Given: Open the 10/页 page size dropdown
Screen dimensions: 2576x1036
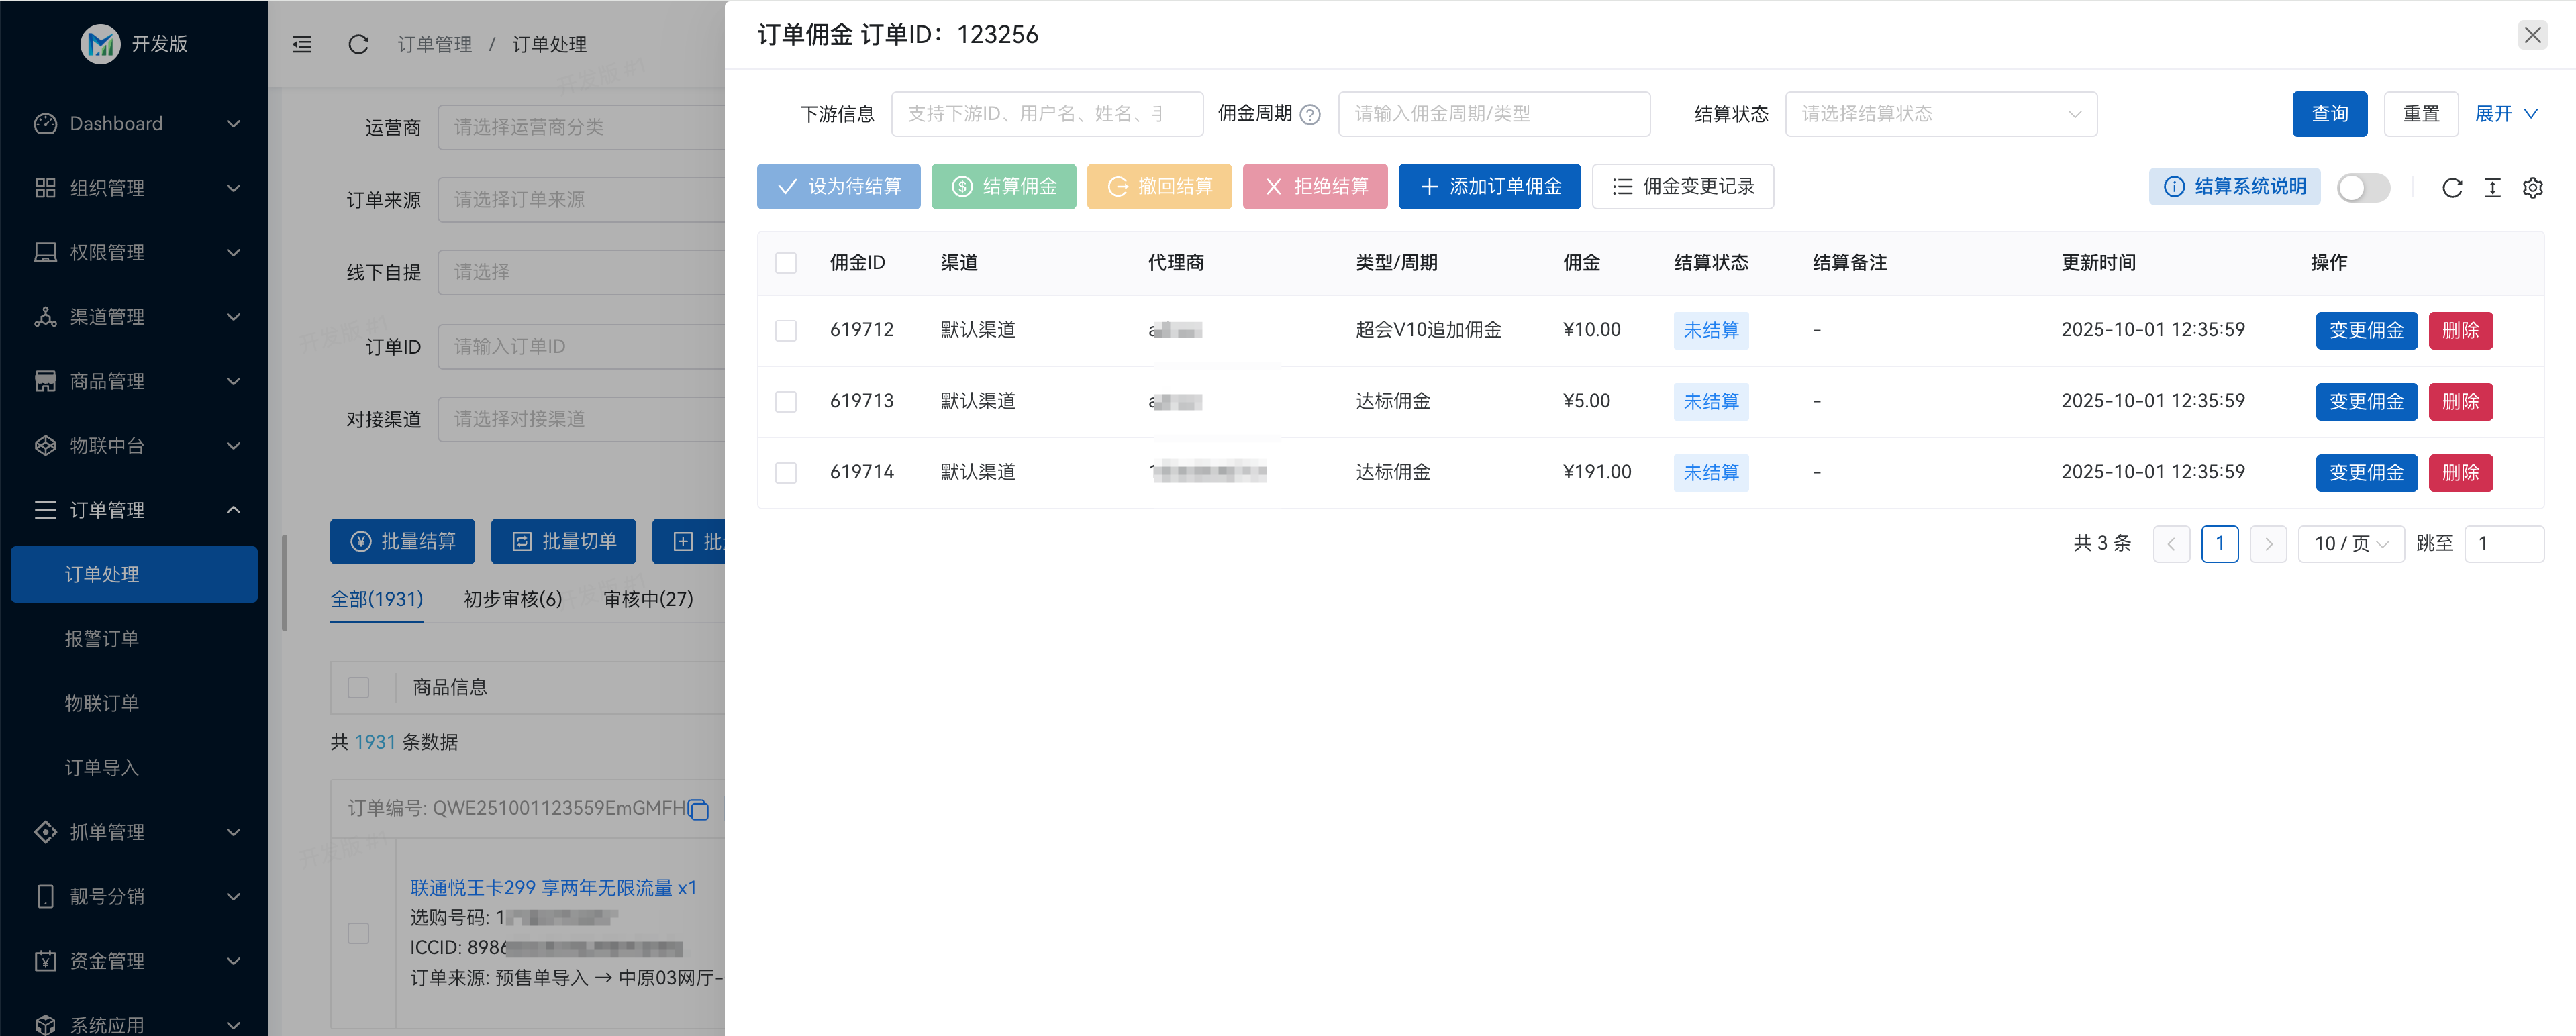Looking at the screenshot, I should pyautogui.click(x=2351, y=543).
